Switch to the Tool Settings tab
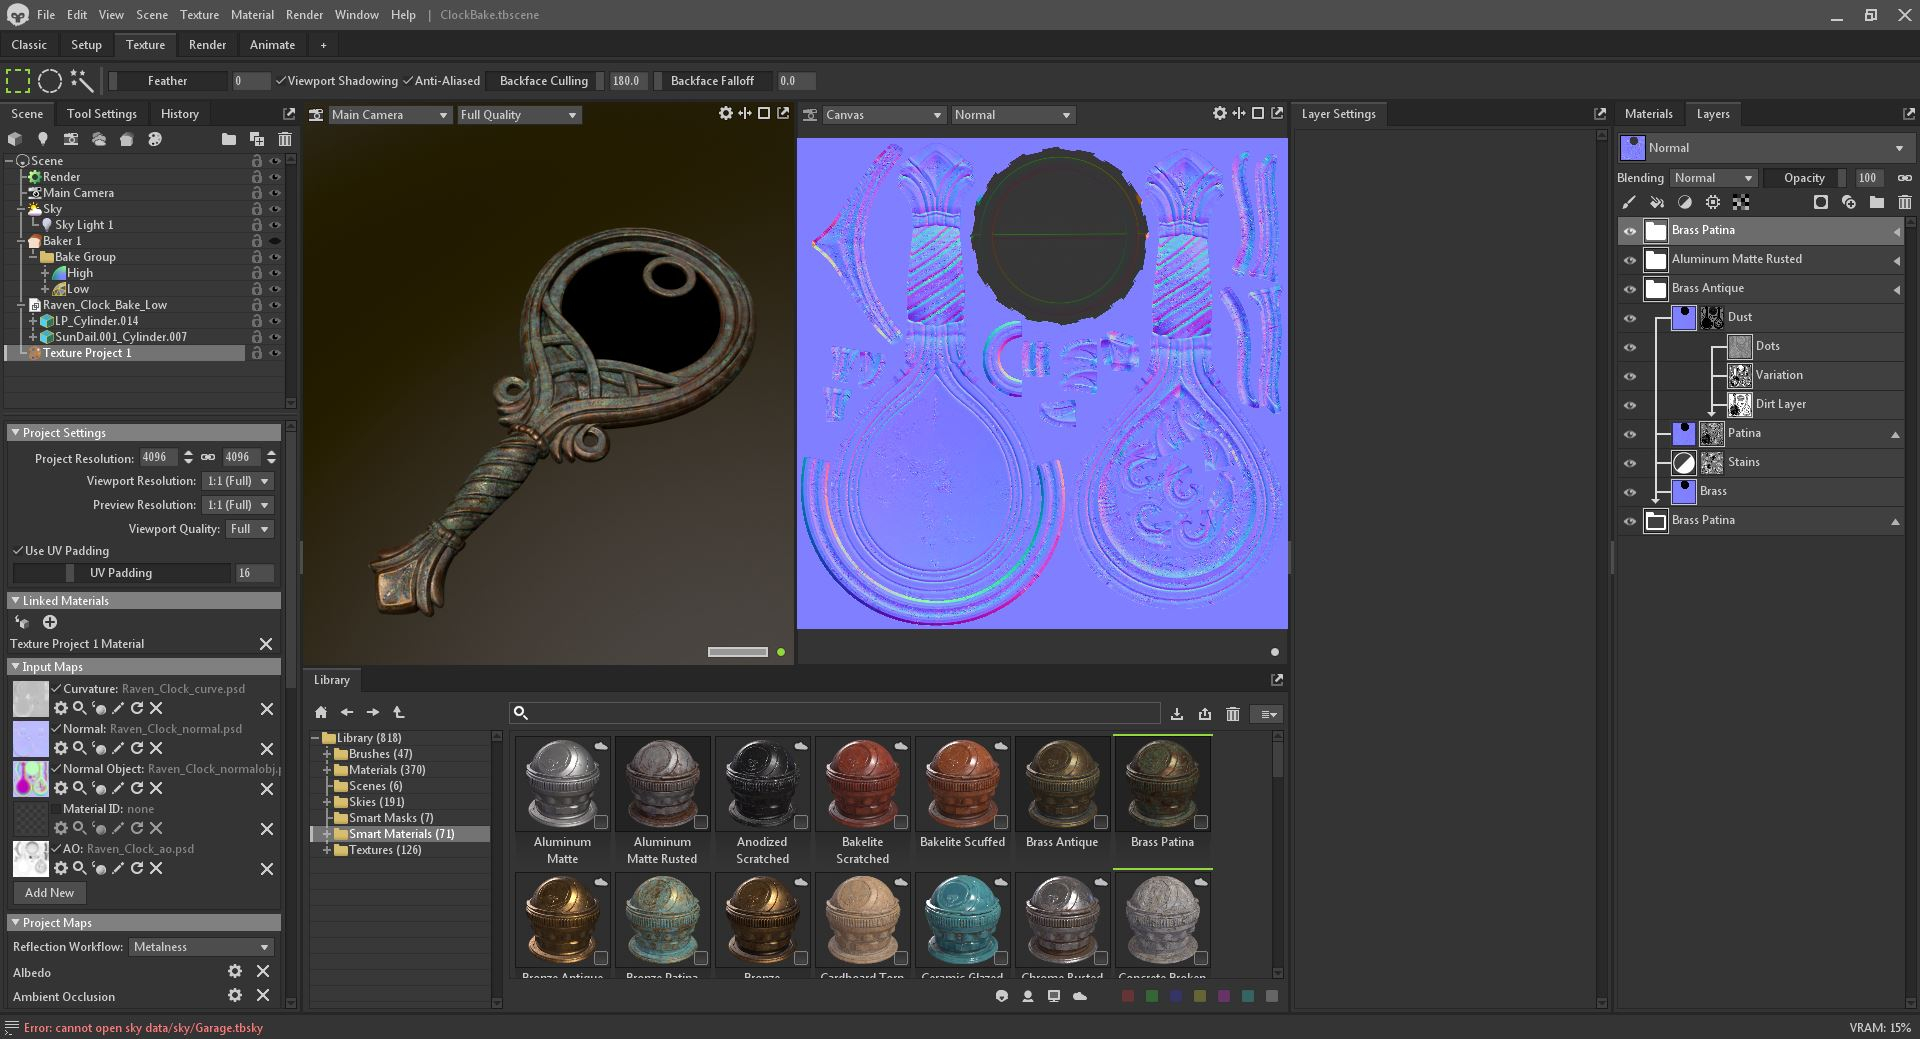1920x1039 pixels. click(102, 114)
